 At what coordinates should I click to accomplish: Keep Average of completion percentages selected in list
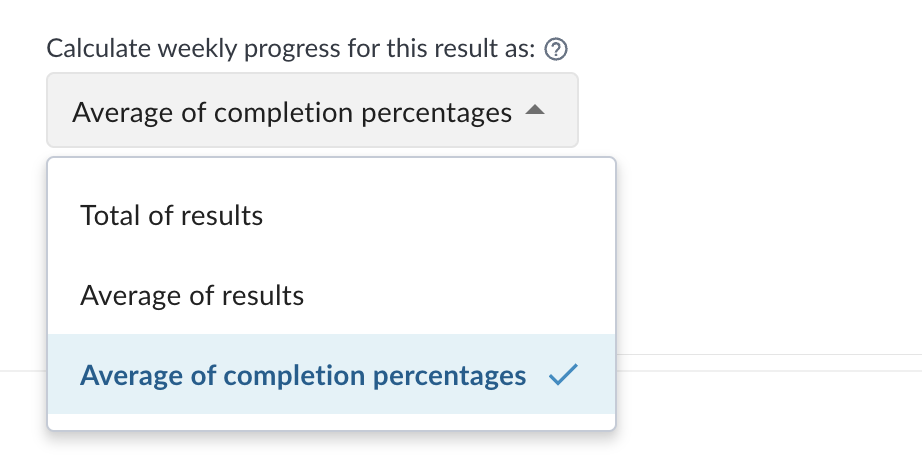coord(332,374)
